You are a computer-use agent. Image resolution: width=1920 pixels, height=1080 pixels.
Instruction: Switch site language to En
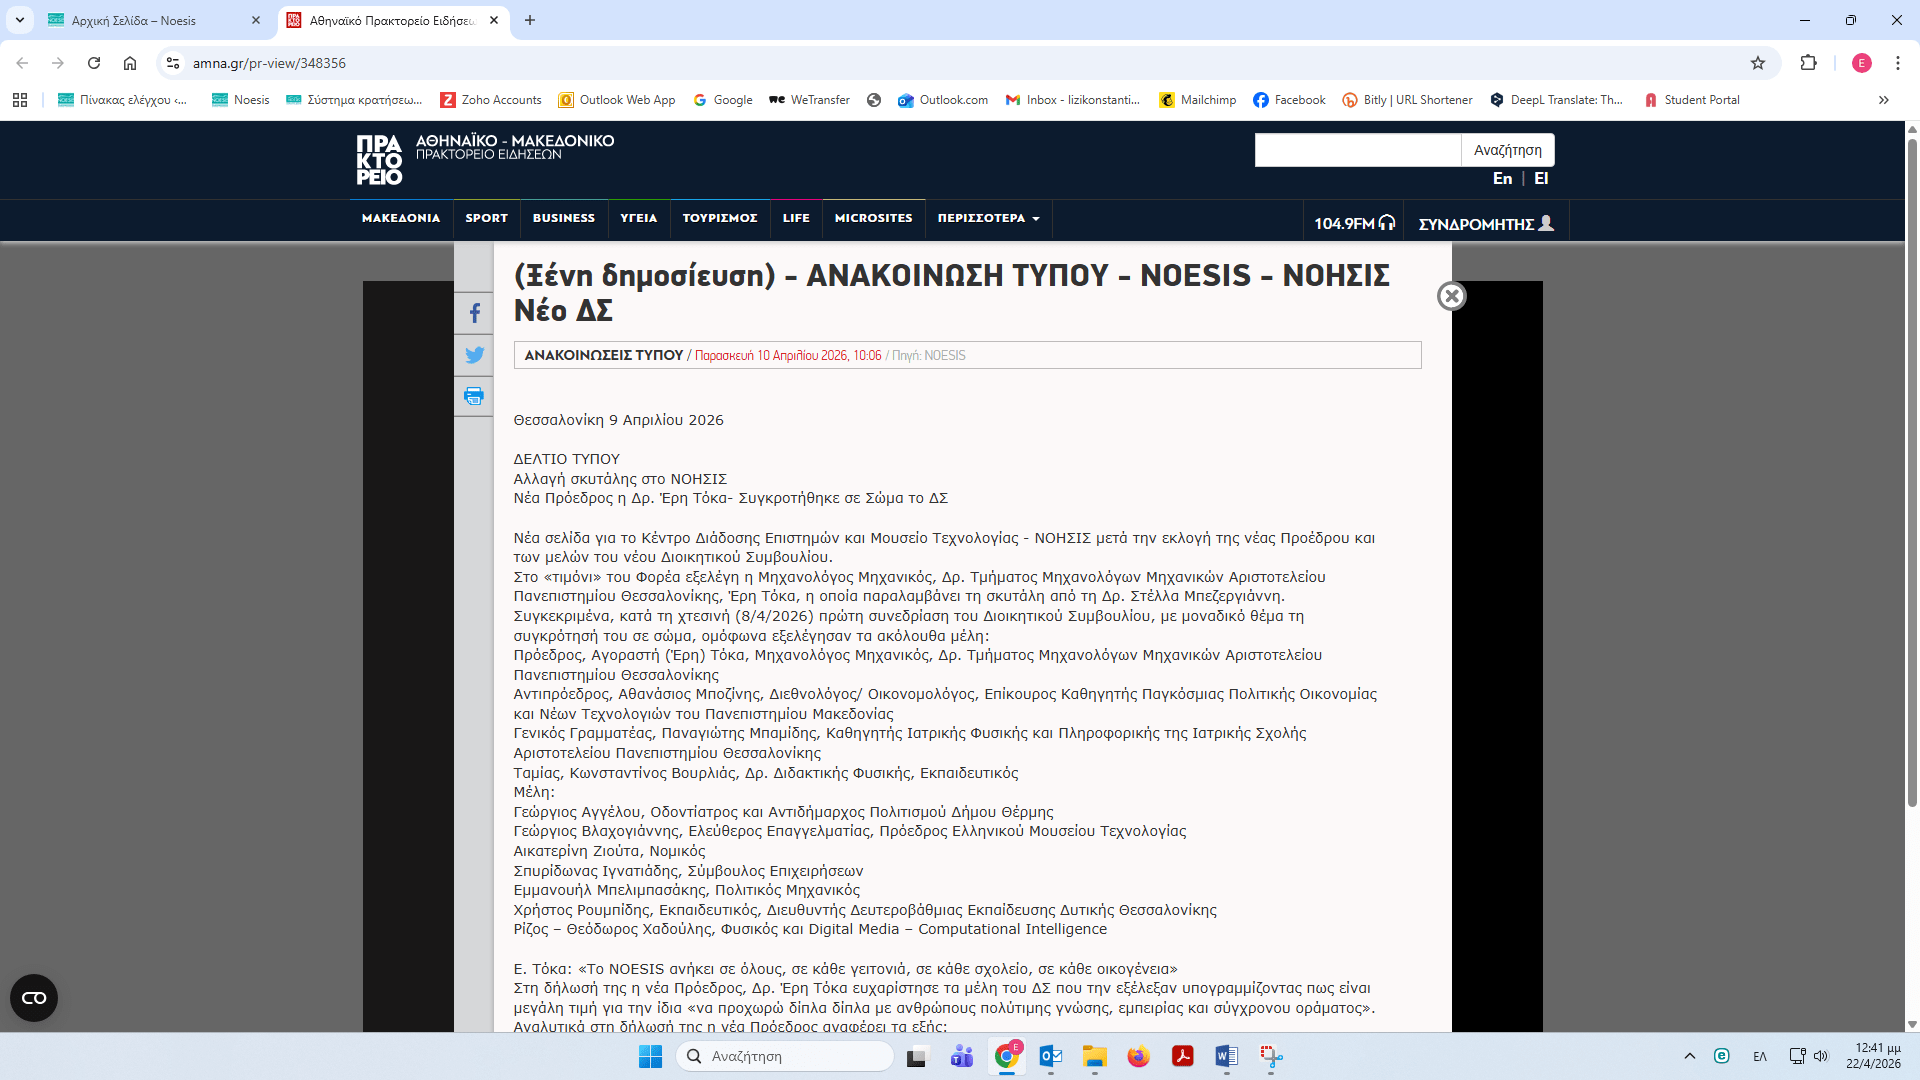pos(1502,178)
